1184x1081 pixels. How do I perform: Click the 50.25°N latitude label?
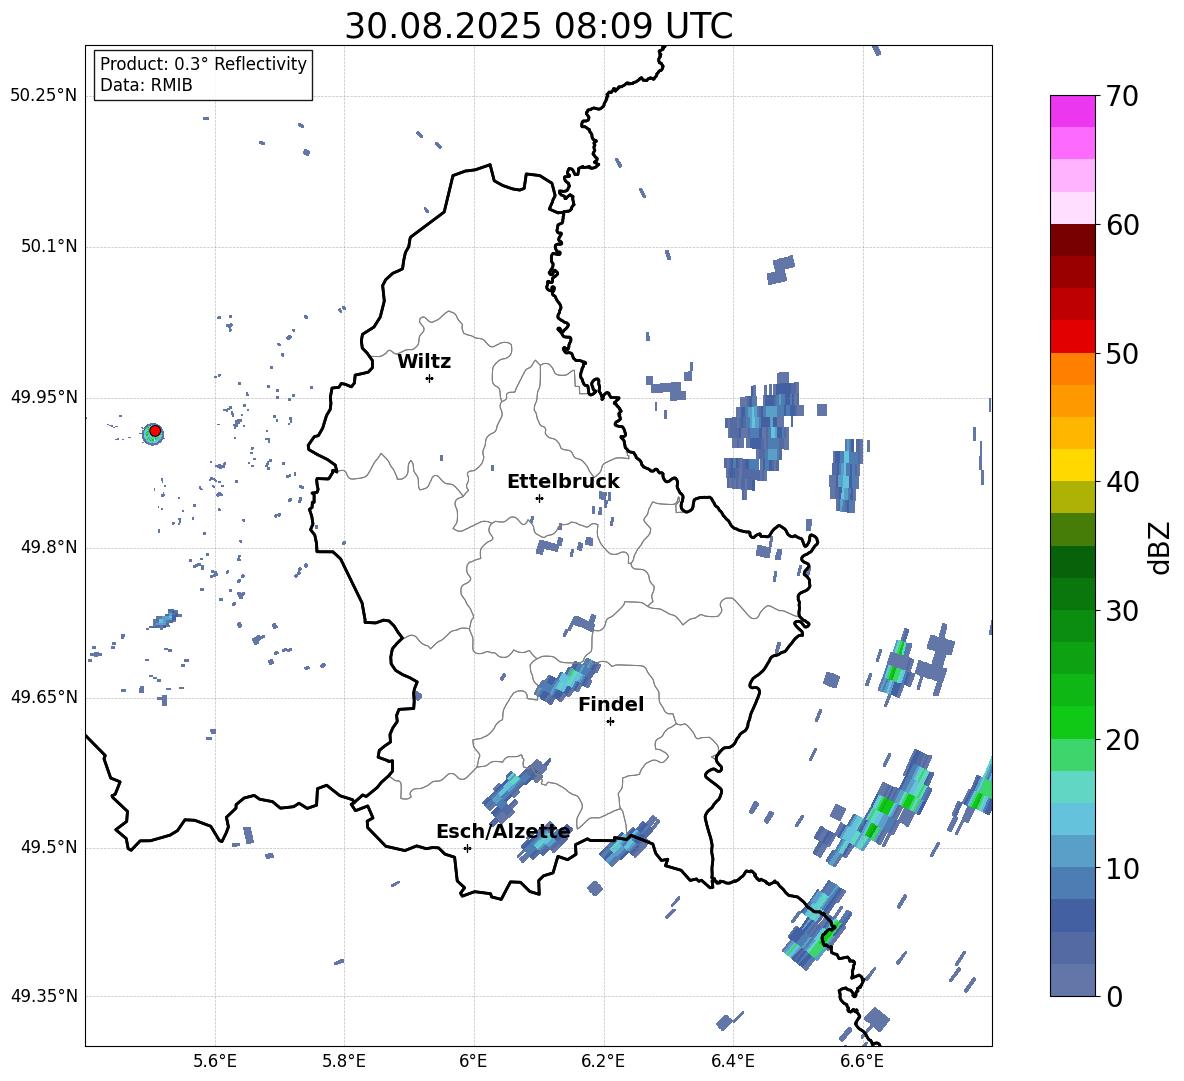coord(44,96)
